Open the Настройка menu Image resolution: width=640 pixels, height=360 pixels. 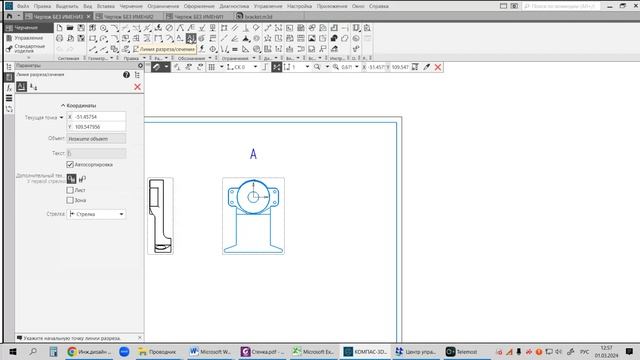pyautogui.click(x=299, y=6)
